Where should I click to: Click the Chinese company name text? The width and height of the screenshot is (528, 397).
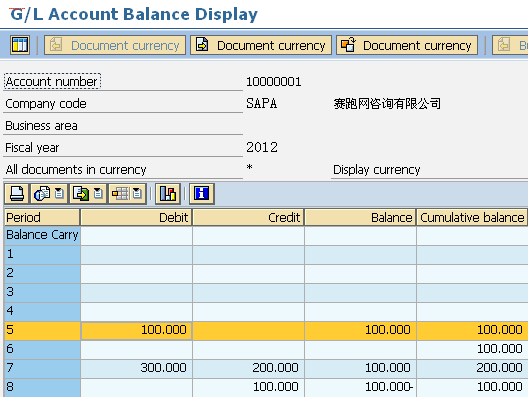[387, 103]
